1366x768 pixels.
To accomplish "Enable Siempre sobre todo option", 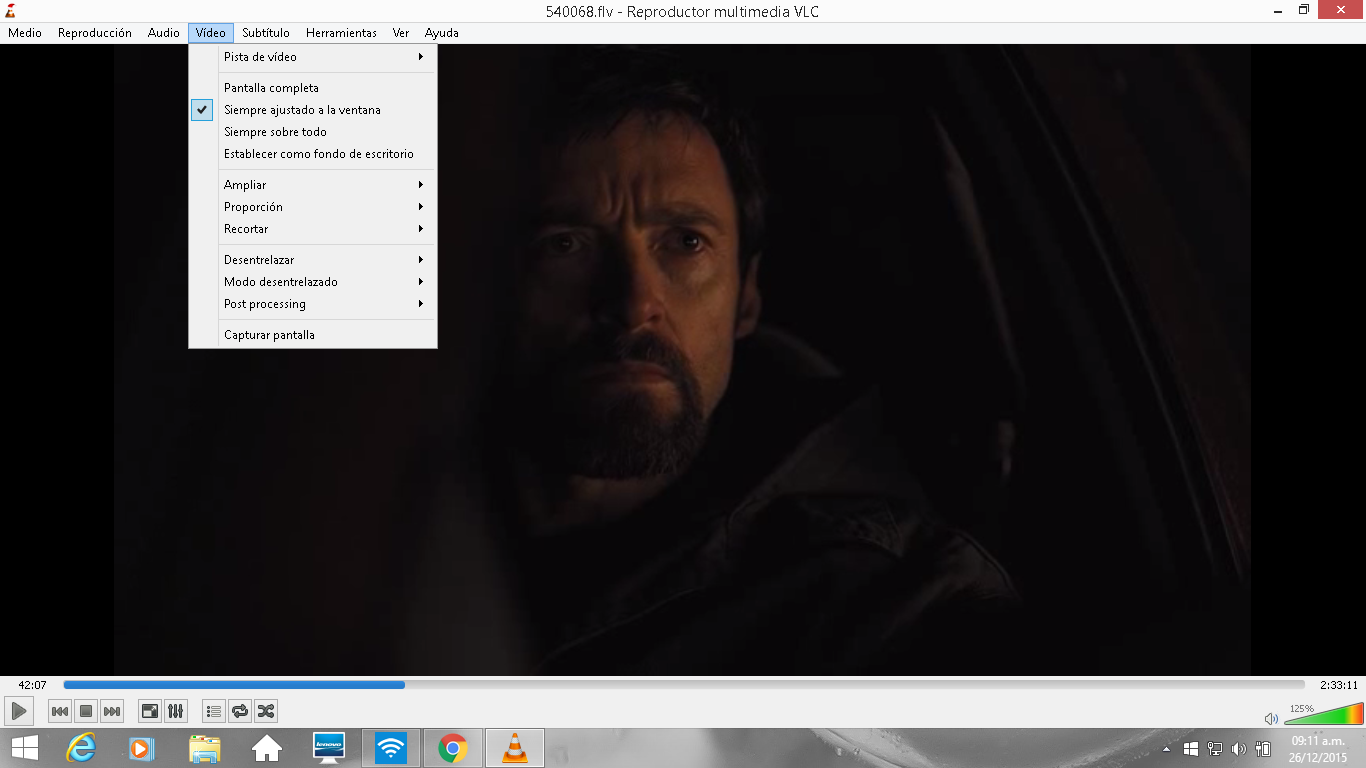I will [313, 132].
